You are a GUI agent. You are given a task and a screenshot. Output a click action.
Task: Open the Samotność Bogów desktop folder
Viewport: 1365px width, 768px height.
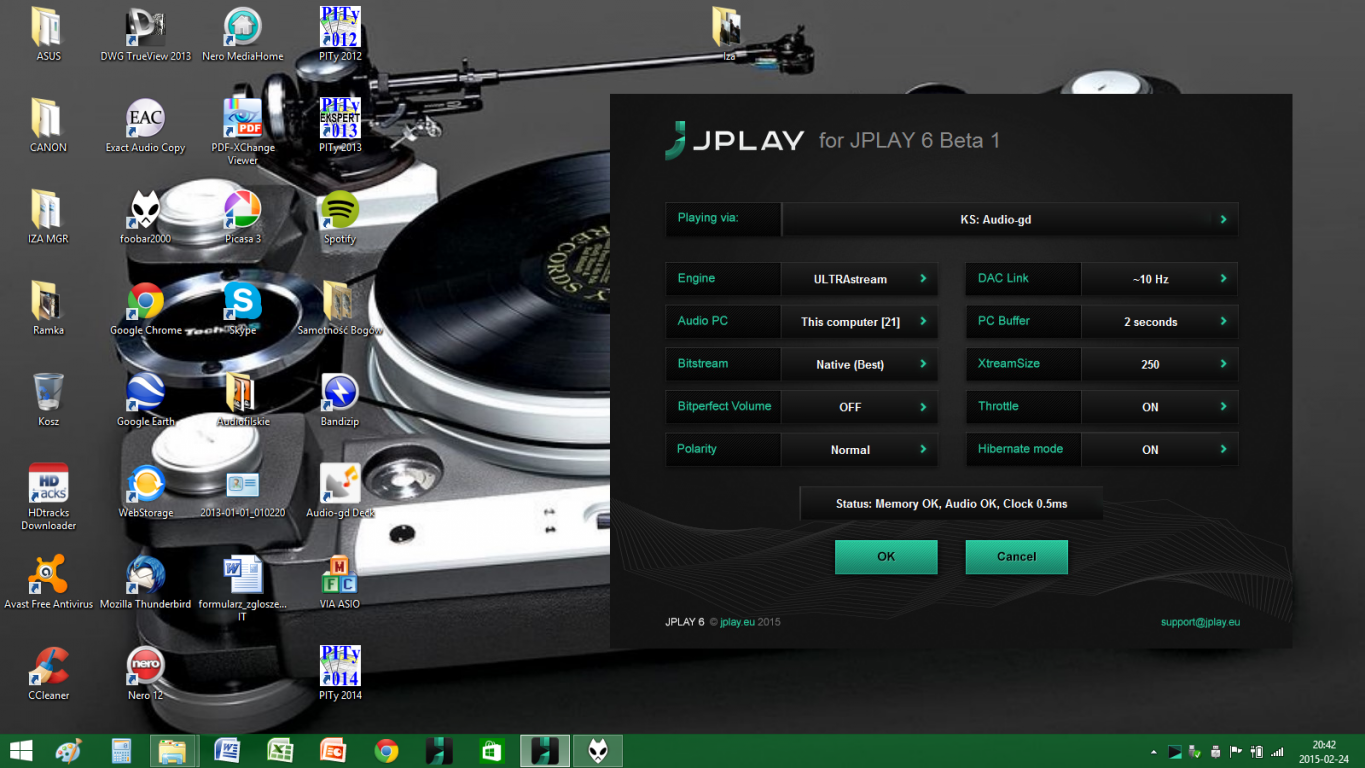click(x=340, y=308)
